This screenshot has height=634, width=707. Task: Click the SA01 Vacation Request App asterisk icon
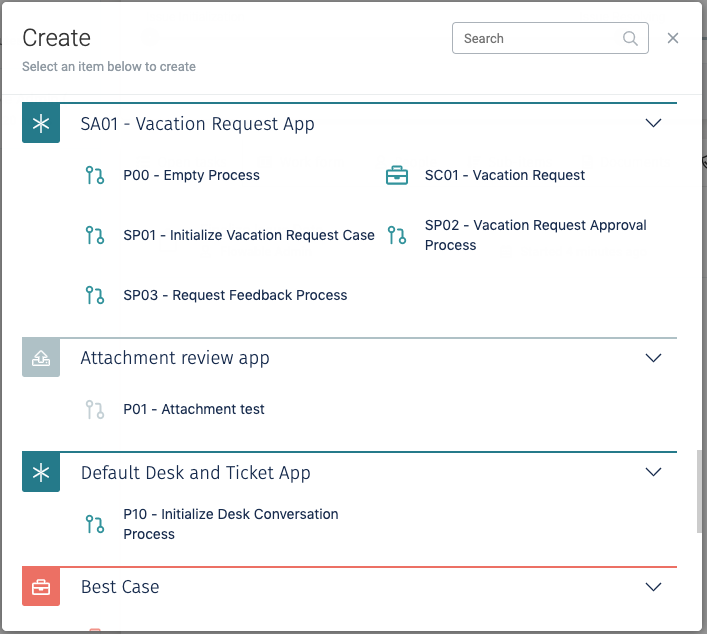point(41,124)
